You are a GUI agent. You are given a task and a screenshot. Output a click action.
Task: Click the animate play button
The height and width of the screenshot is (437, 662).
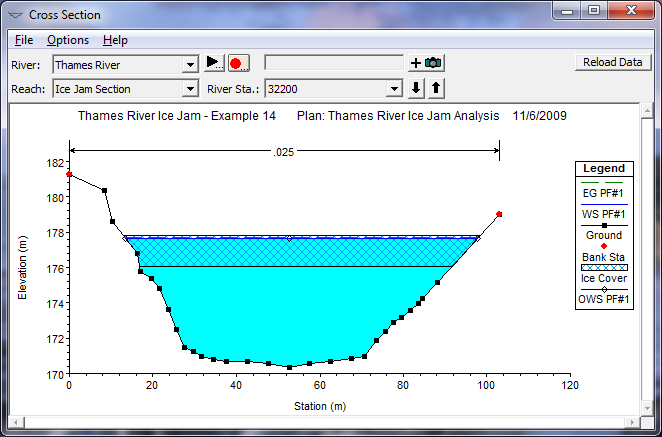point(215,63)
